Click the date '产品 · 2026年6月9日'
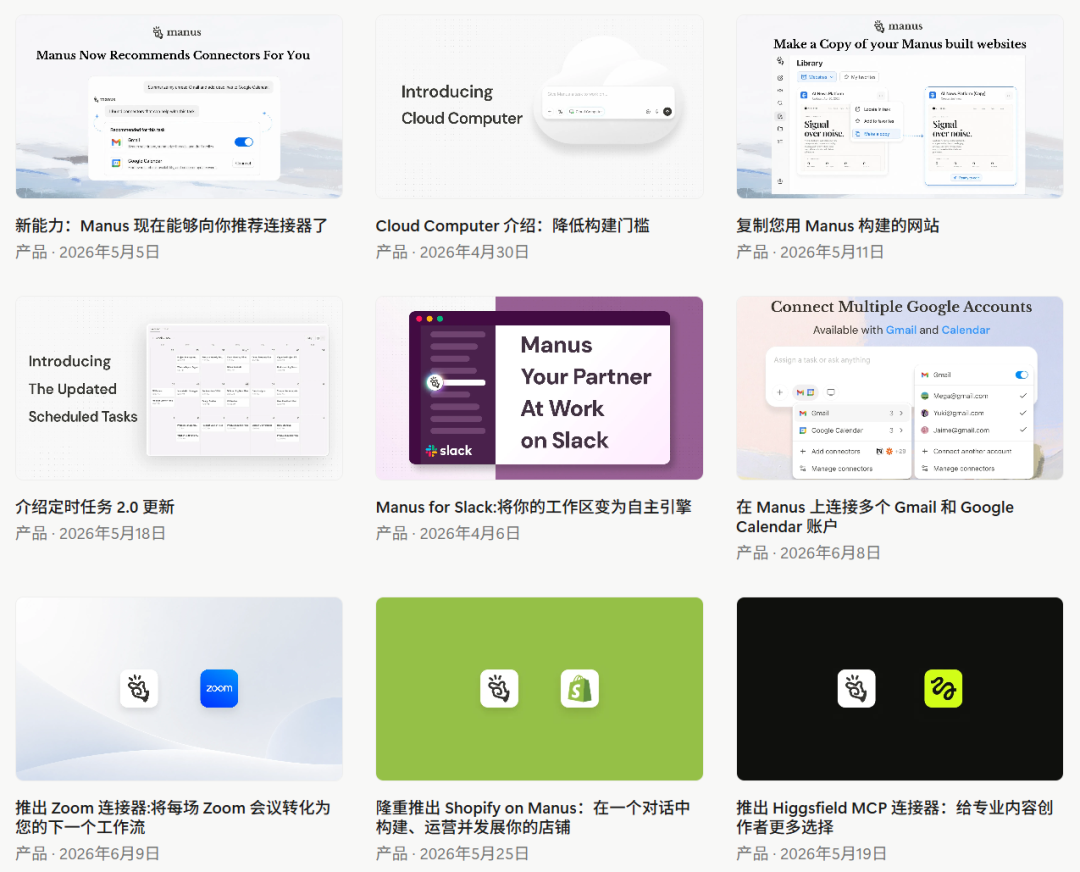1080x872 pixels. click(87, 853)
